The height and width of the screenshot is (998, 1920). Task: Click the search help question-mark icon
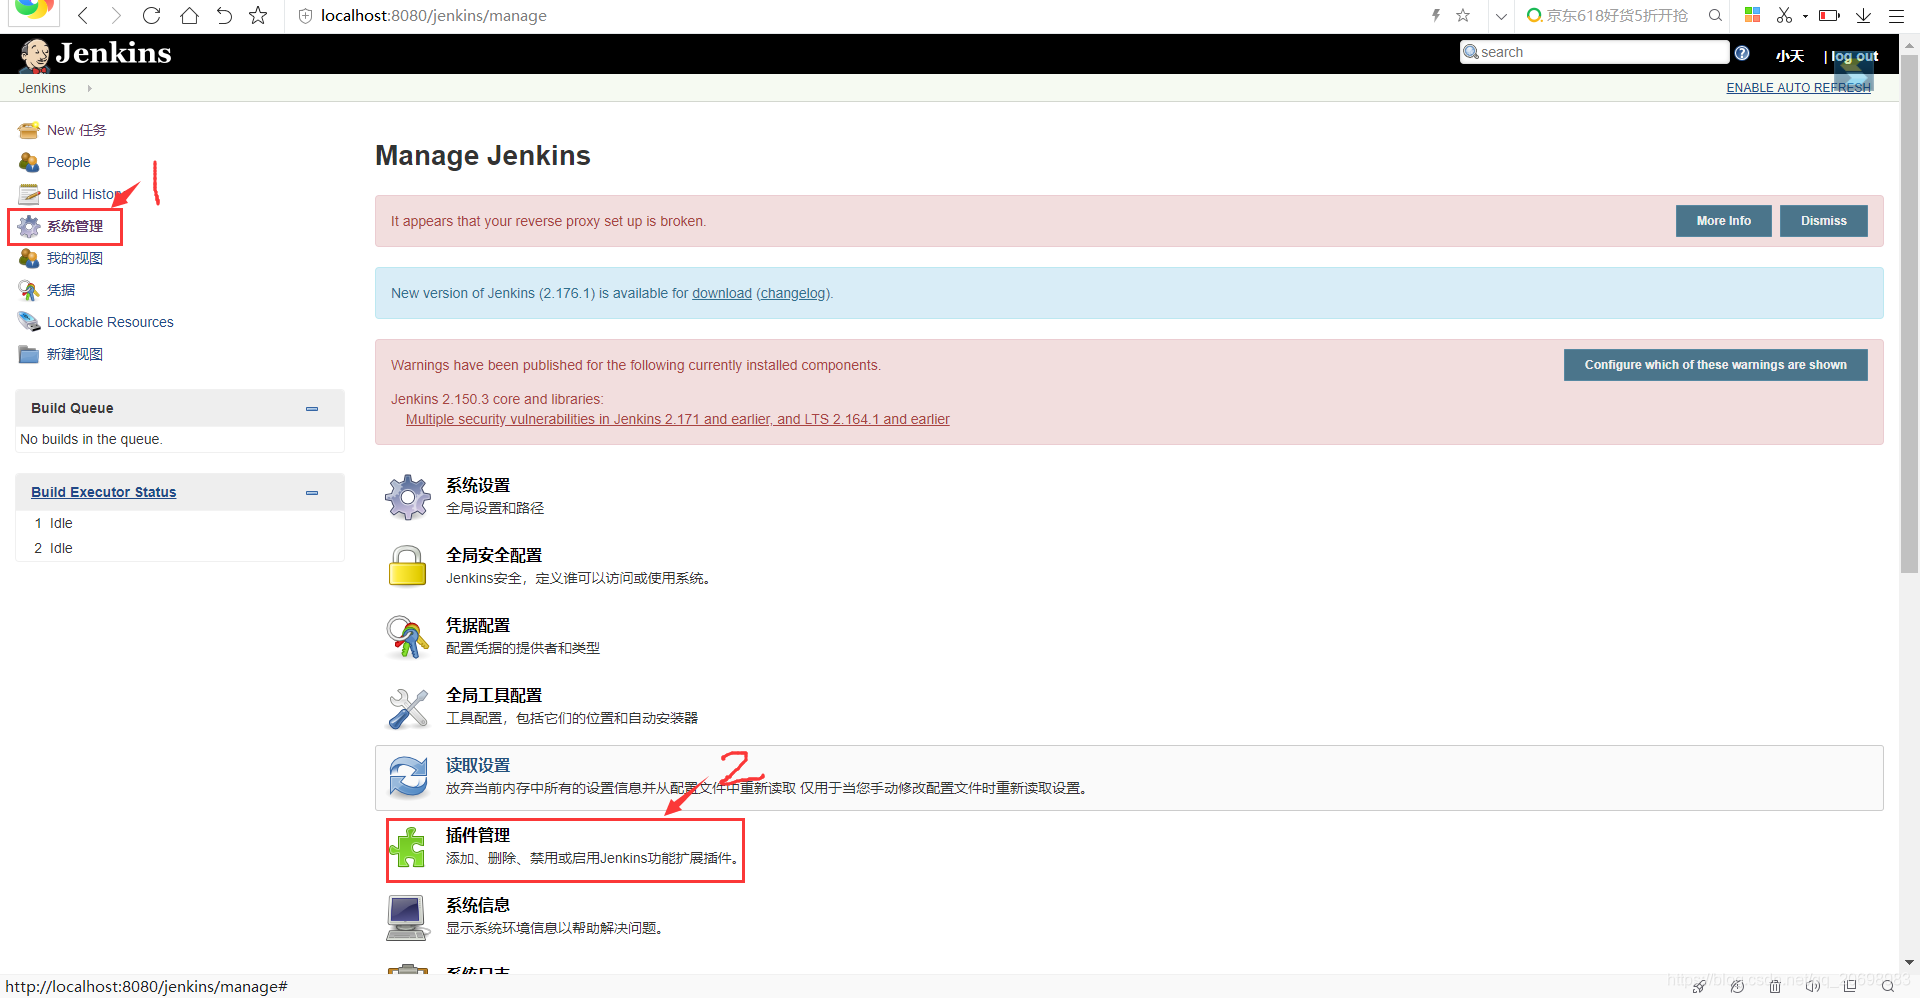(1742, 53)
